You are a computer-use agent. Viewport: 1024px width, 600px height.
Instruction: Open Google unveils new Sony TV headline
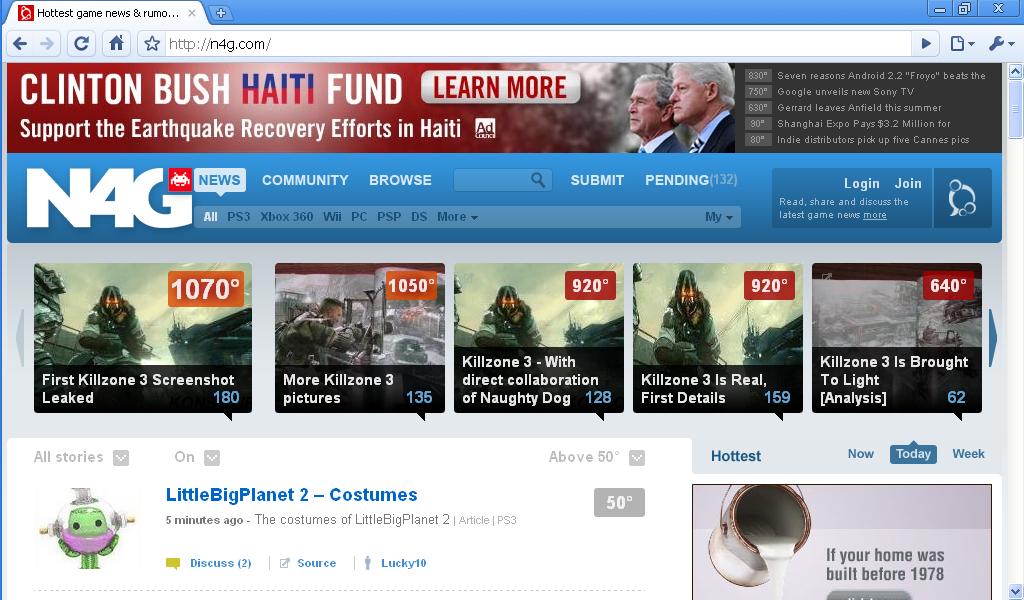[x=845, y=91]
